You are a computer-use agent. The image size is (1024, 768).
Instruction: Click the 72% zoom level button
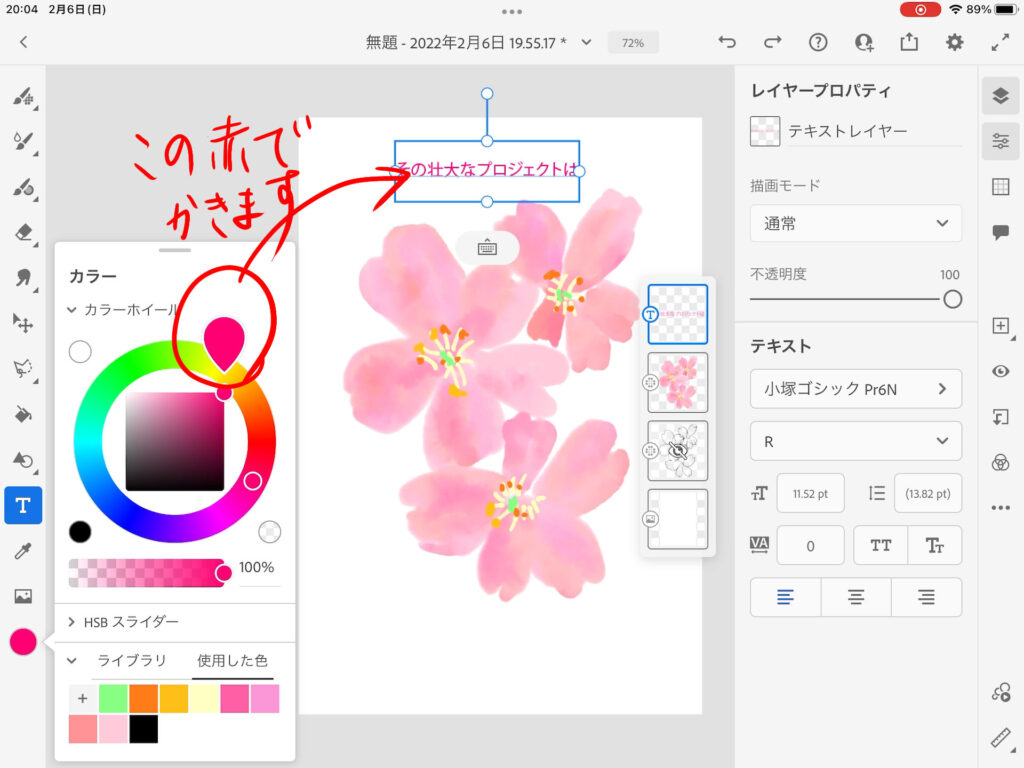click(632, 43)
